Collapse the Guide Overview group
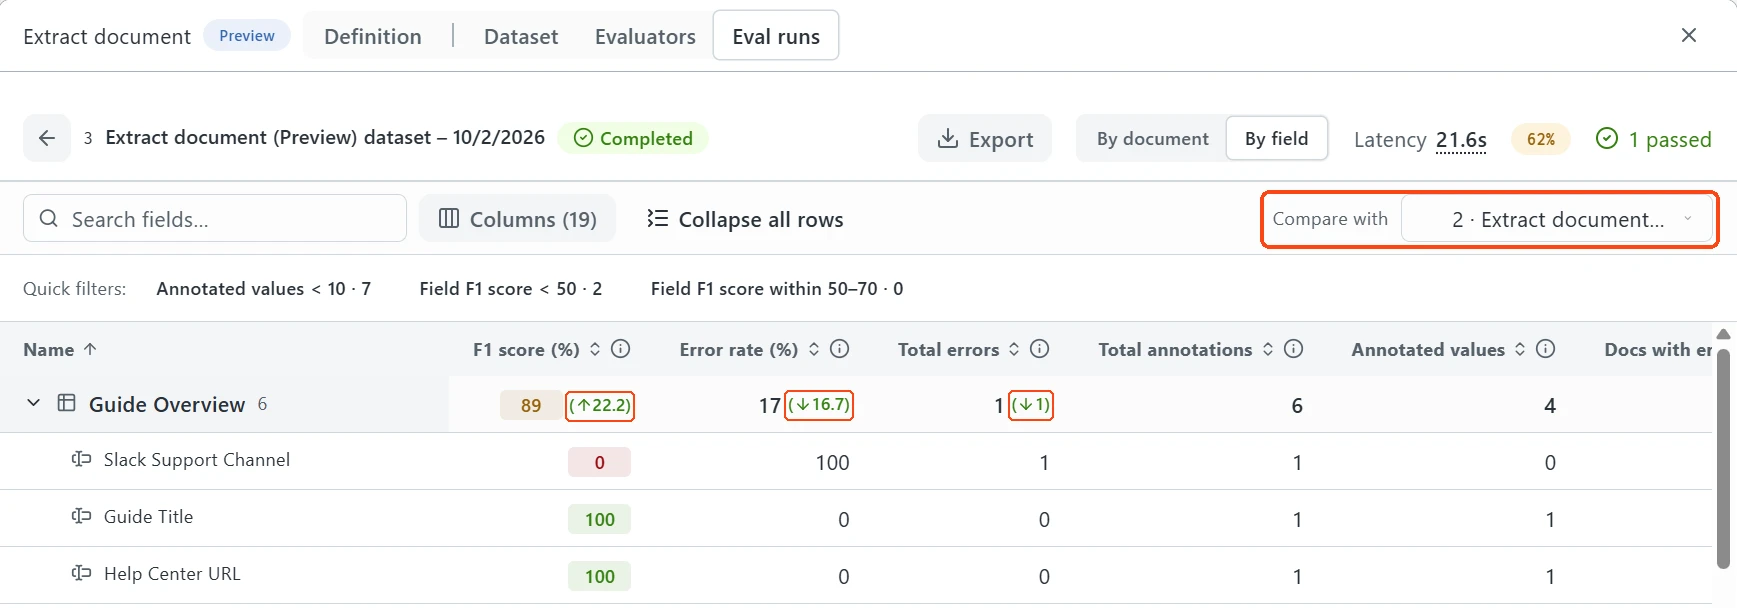The width and height of the screenshot is (1737, 608). [x=33, y=403]
